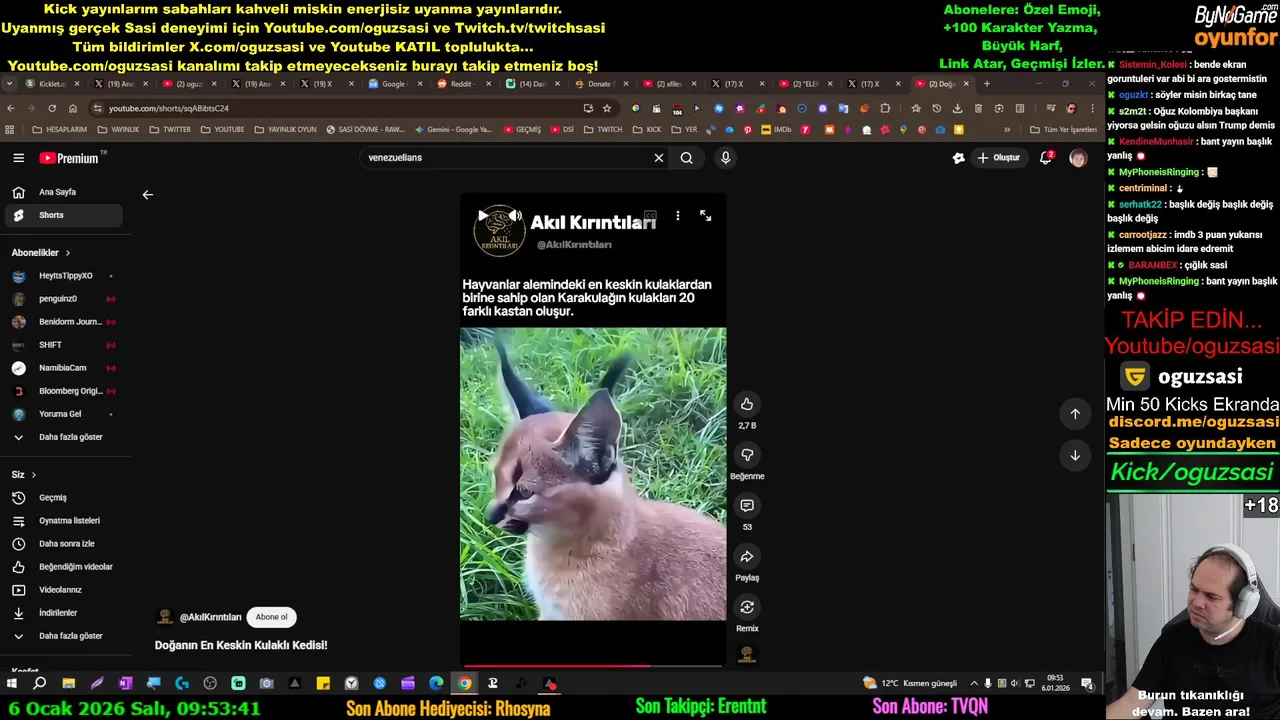Select Shorts in the sidebar
Screen dimensions: 1280x720
62,215
